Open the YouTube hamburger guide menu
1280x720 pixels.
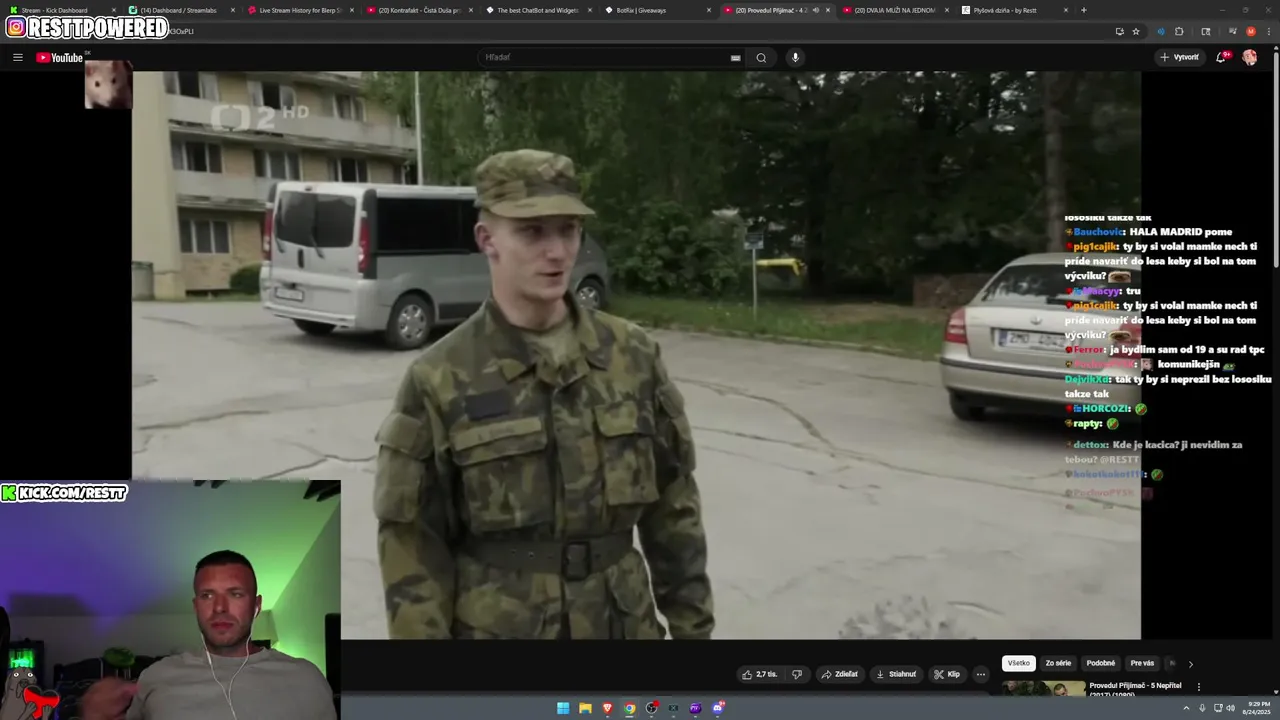pyautogui.click(x=17, y=57)
